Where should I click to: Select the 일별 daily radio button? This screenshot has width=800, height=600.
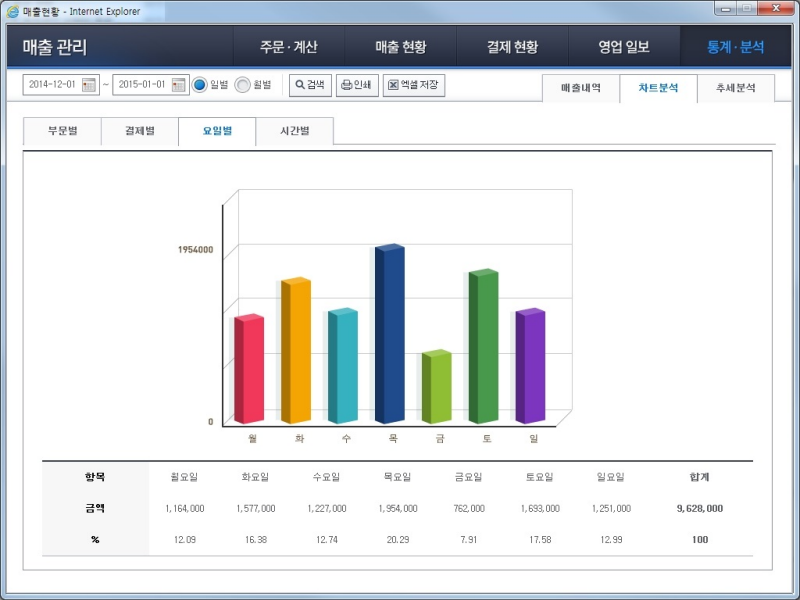click(x=199, y=85)
